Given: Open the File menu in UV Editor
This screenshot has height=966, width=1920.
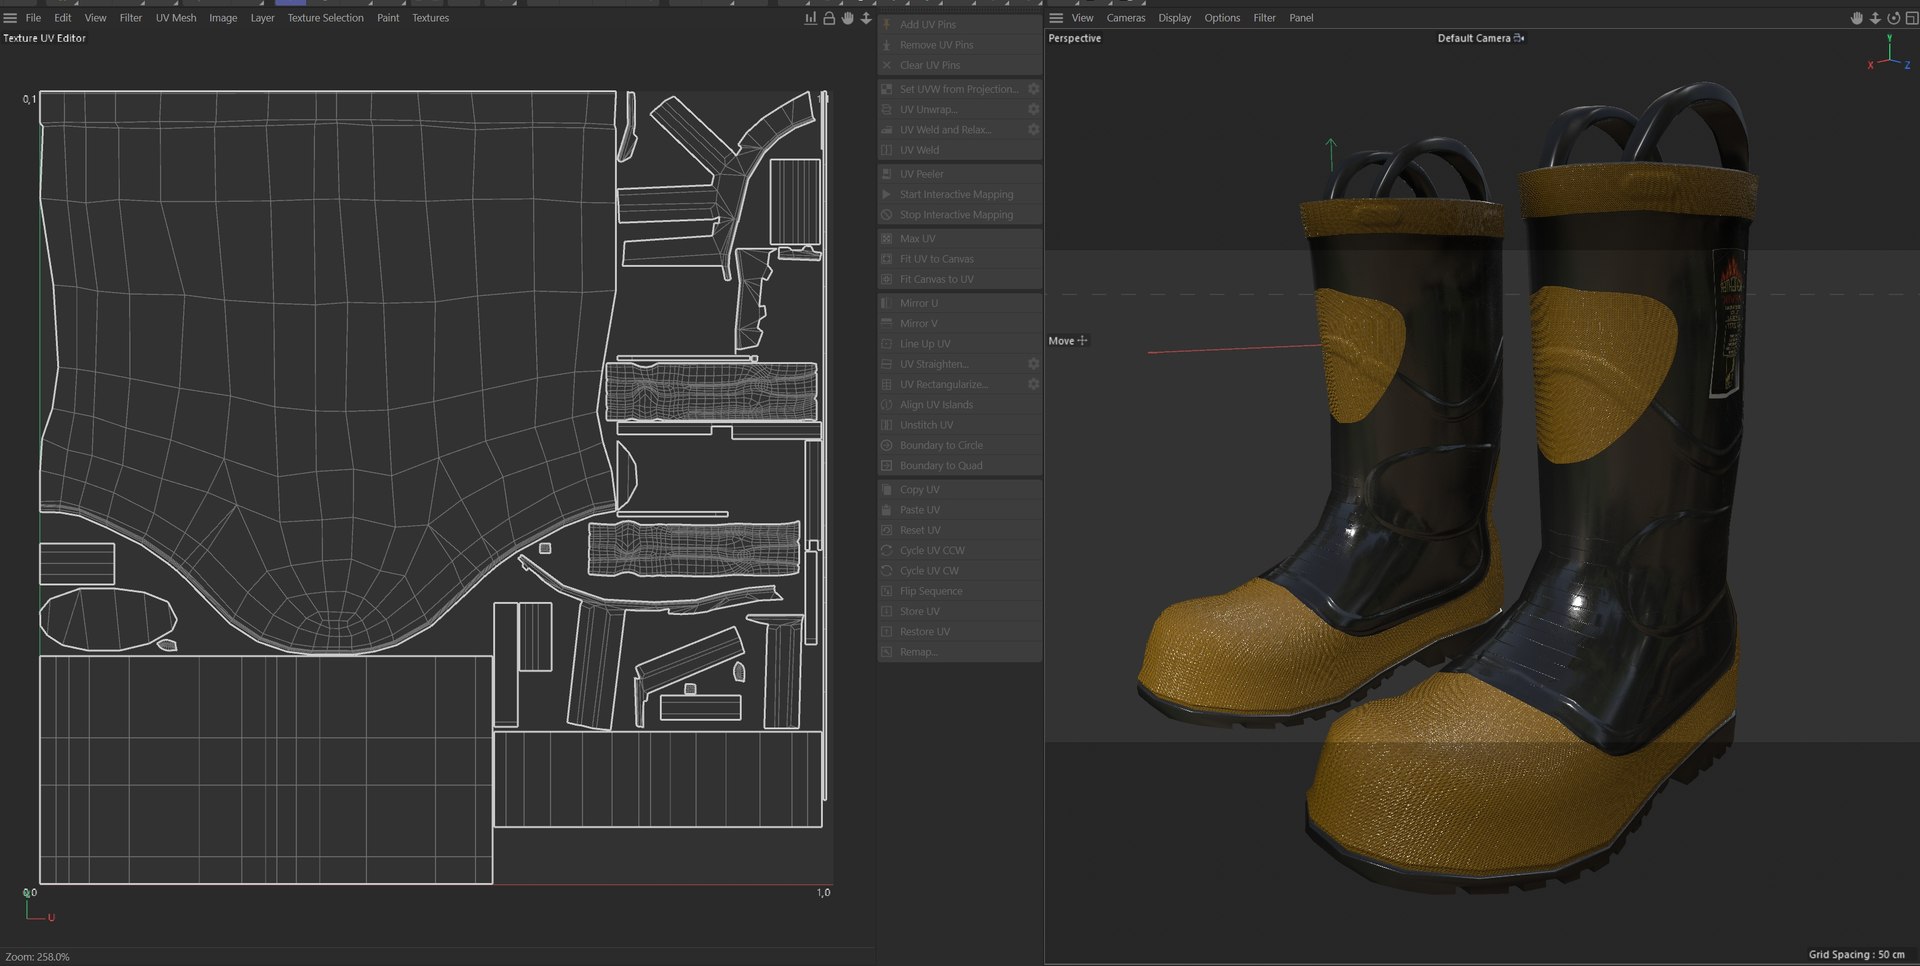Looking at the screenshot, I should (x=33, y=18).
